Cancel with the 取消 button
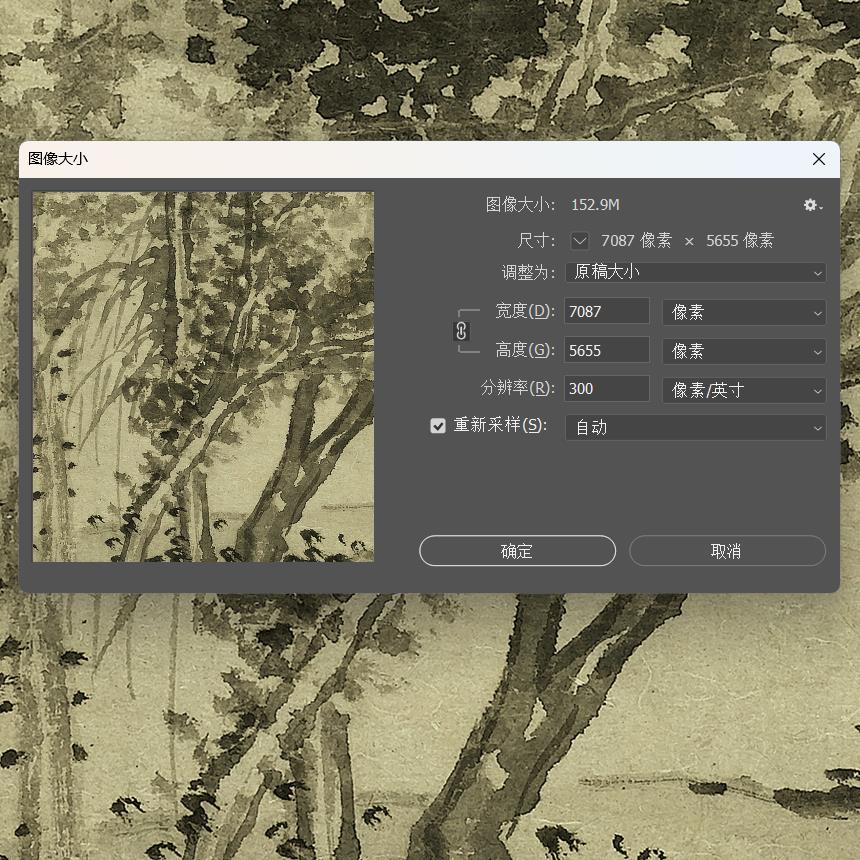 point(727,551)
